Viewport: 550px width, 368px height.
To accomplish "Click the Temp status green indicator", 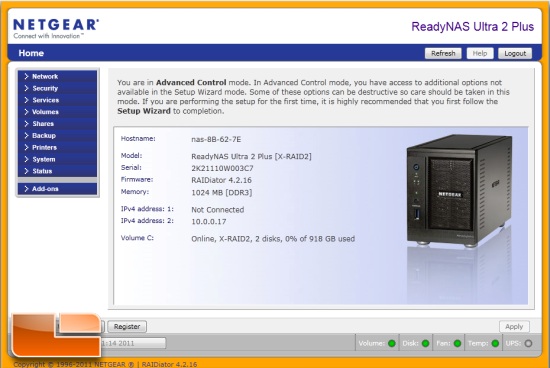I will [495, 343].
